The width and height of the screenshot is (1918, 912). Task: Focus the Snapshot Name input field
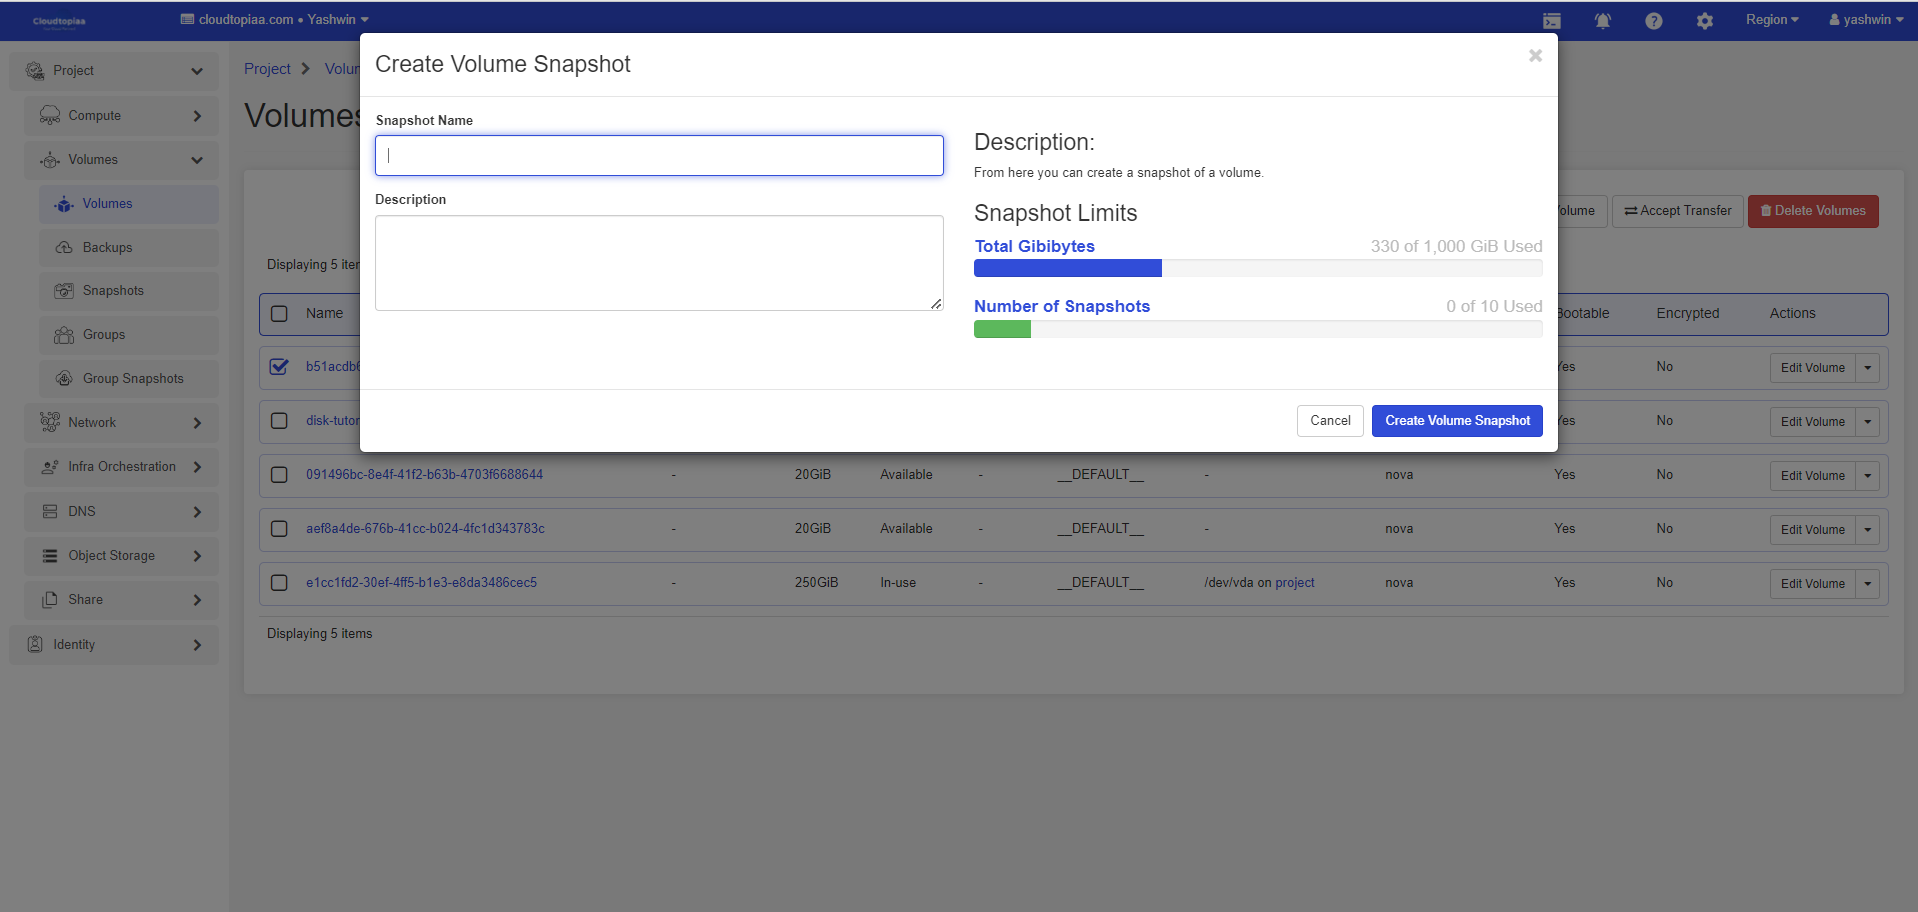click(659, 156)
